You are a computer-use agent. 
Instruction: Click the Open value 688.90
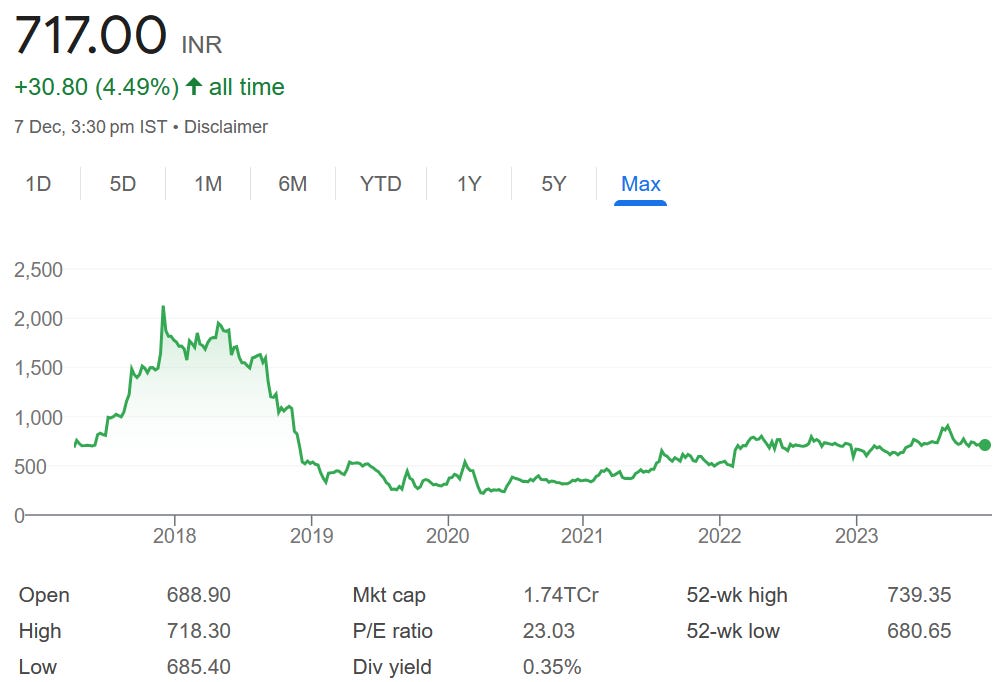point(198,595)
